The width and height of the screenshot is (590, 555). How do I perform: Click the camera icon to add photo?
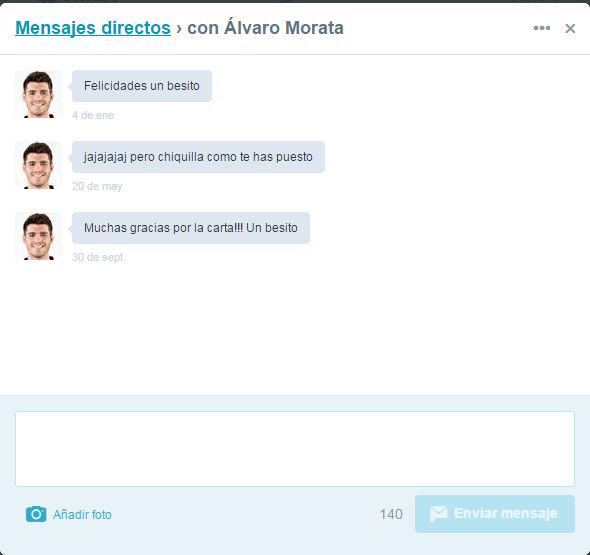point(36,514)
